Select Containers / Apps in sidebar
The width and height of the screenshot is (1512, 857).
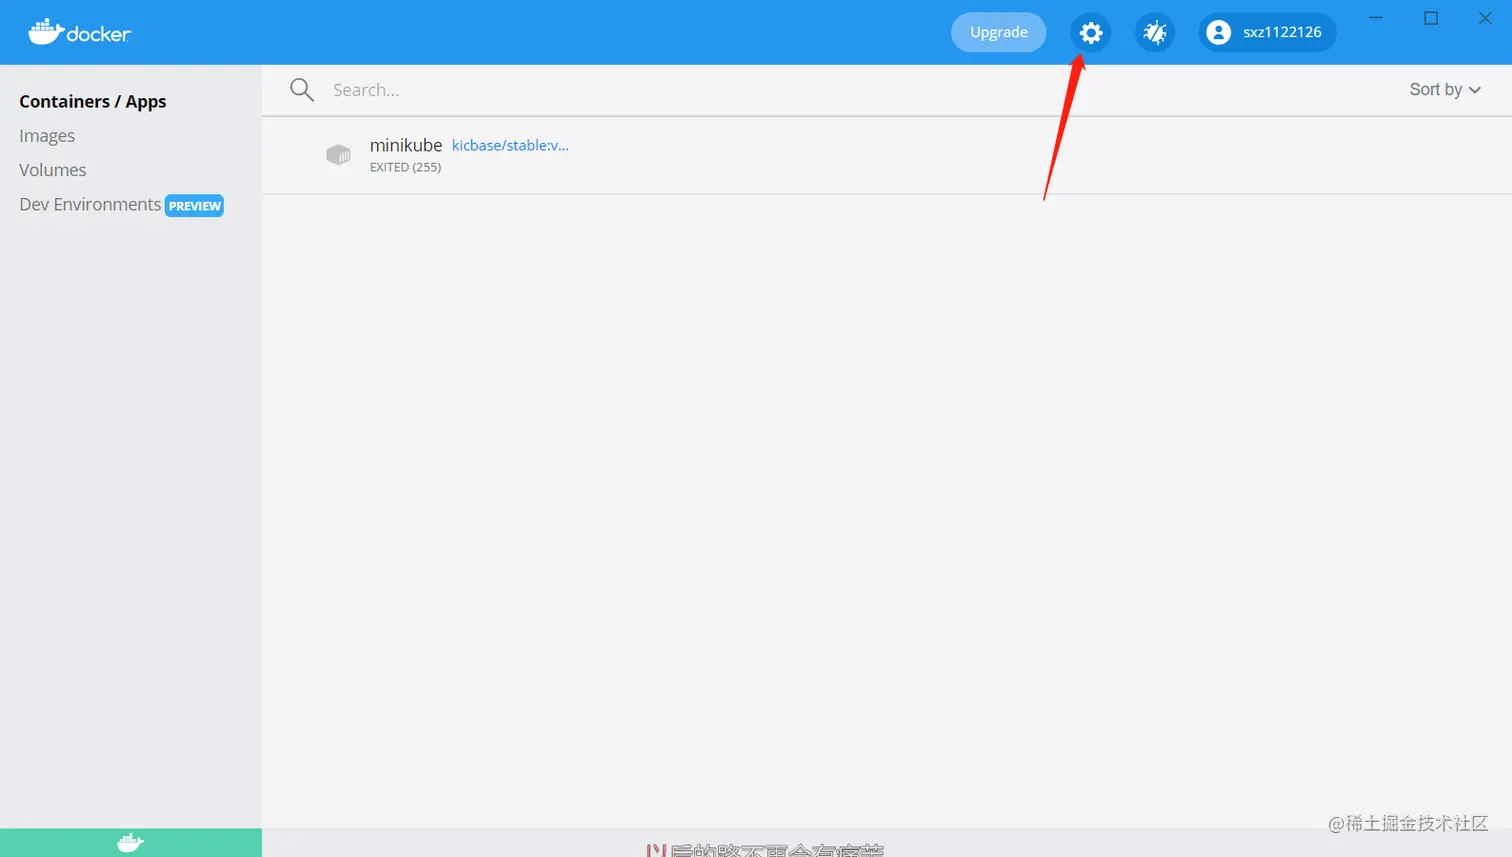click(93, 101)
